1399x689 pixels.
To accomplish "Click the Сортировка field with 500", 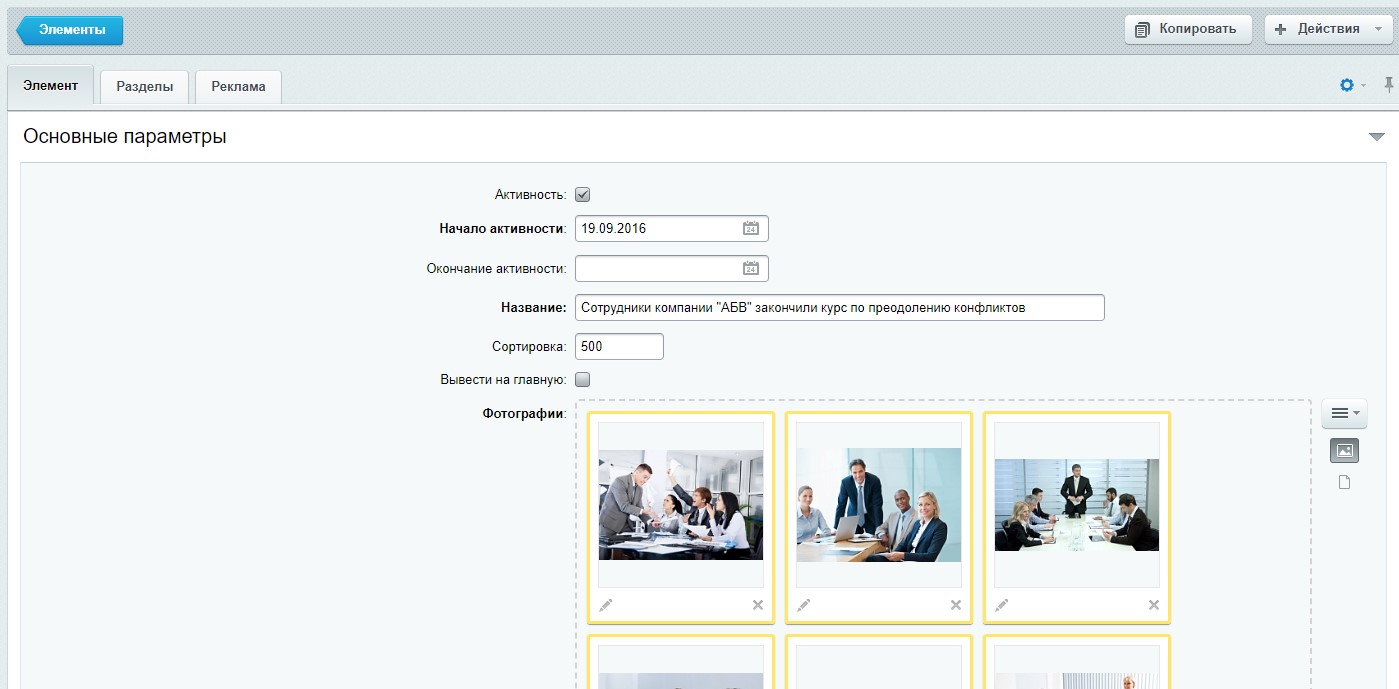I will (x=619, y=347).
